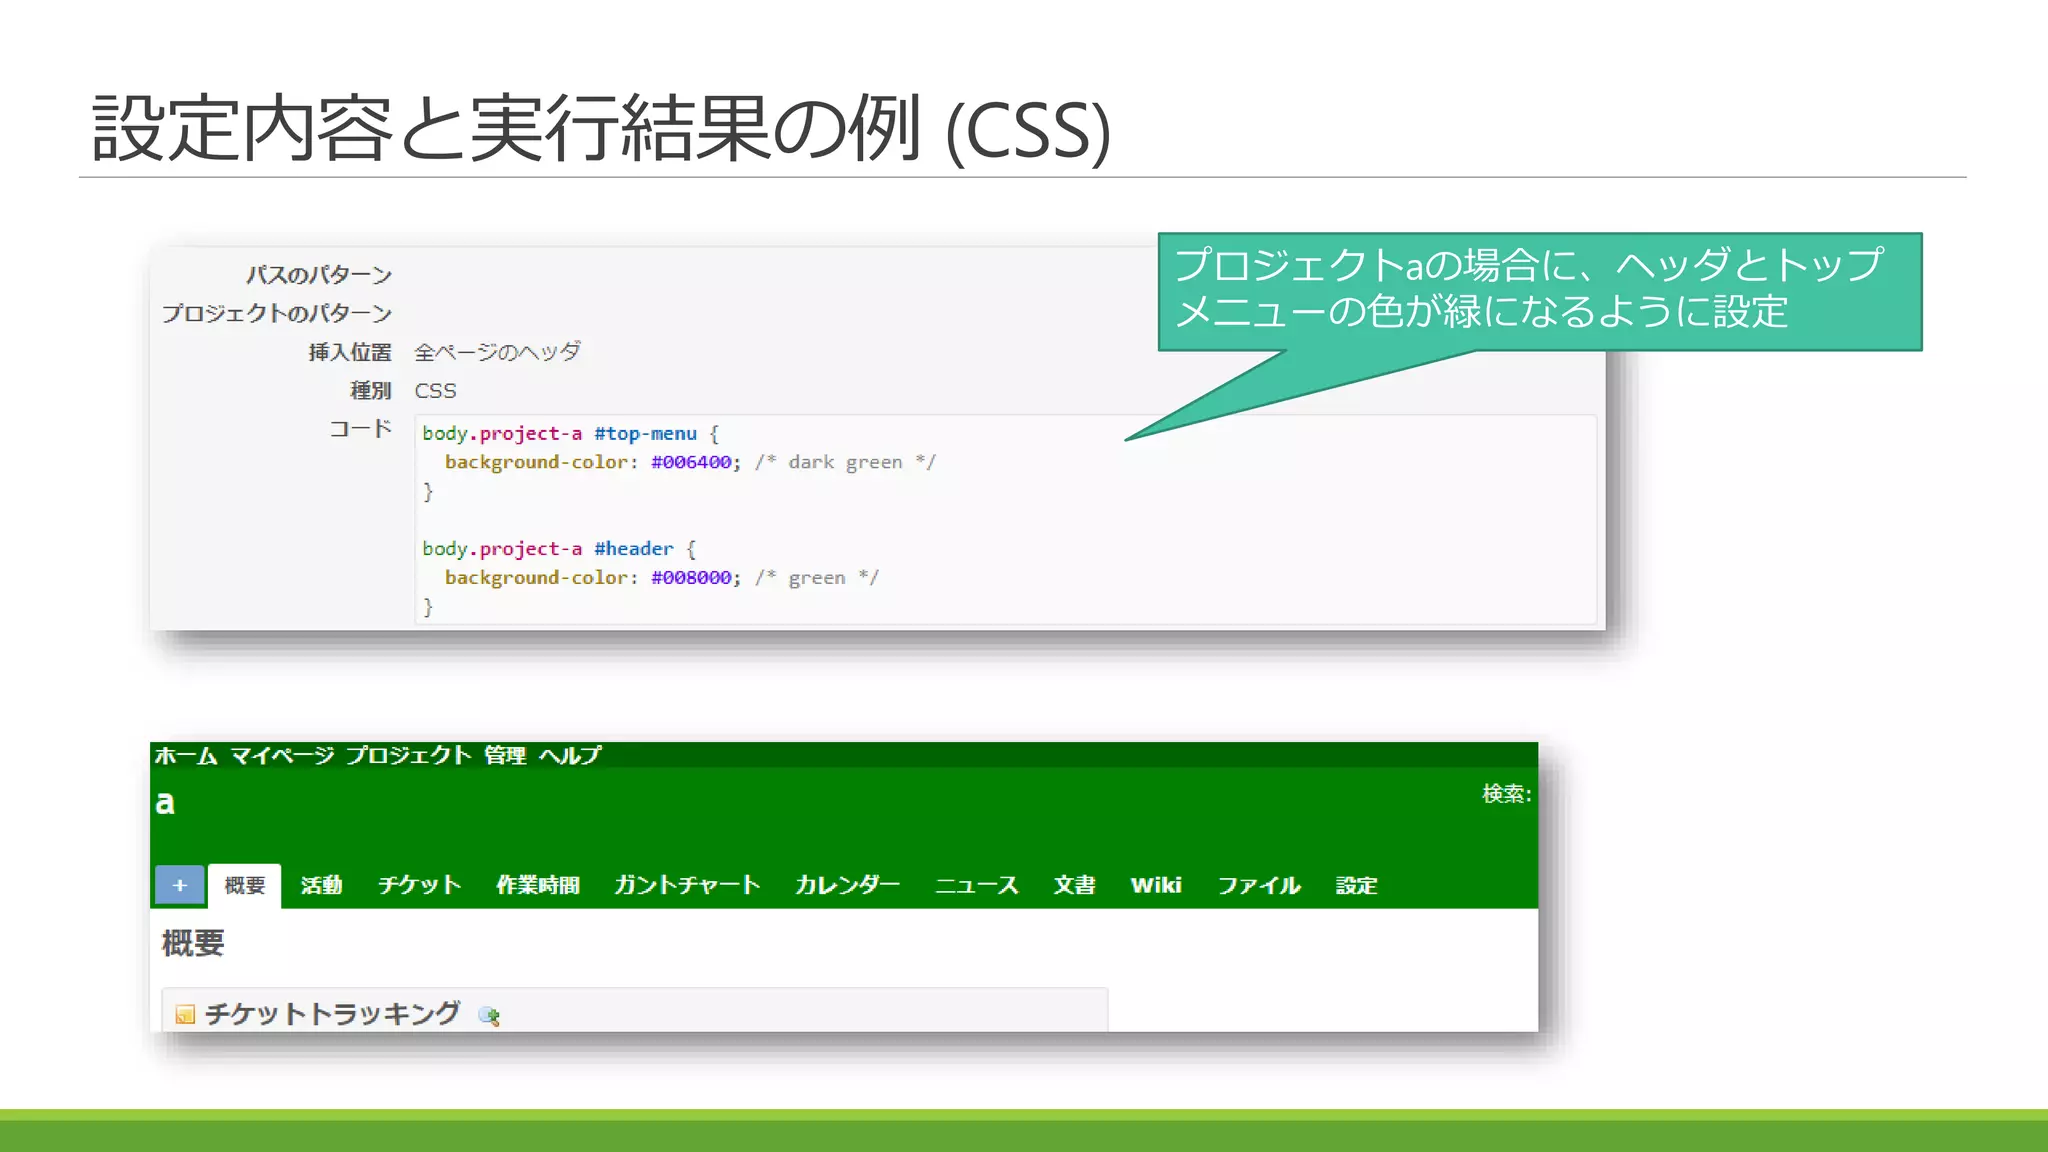Click the project title 'a' in header
The image size is (2048, 1152).
tap(165, 803)
